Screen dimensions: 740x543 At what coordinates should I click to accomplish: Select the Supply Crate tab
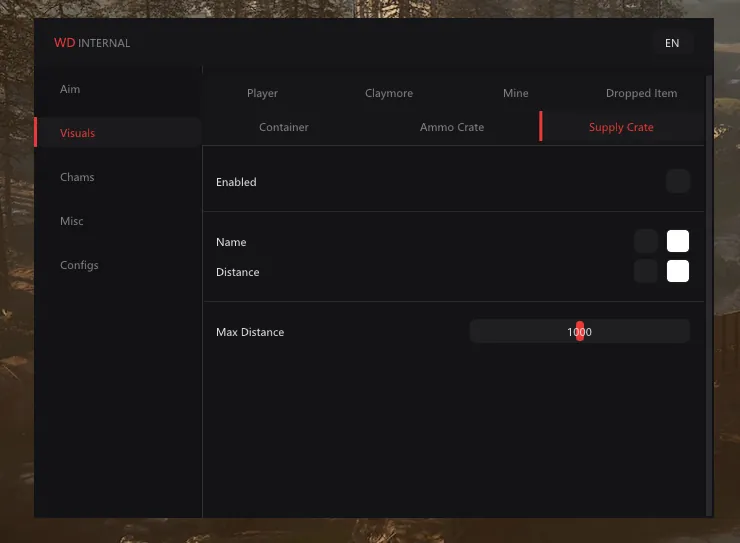[621, 127]
